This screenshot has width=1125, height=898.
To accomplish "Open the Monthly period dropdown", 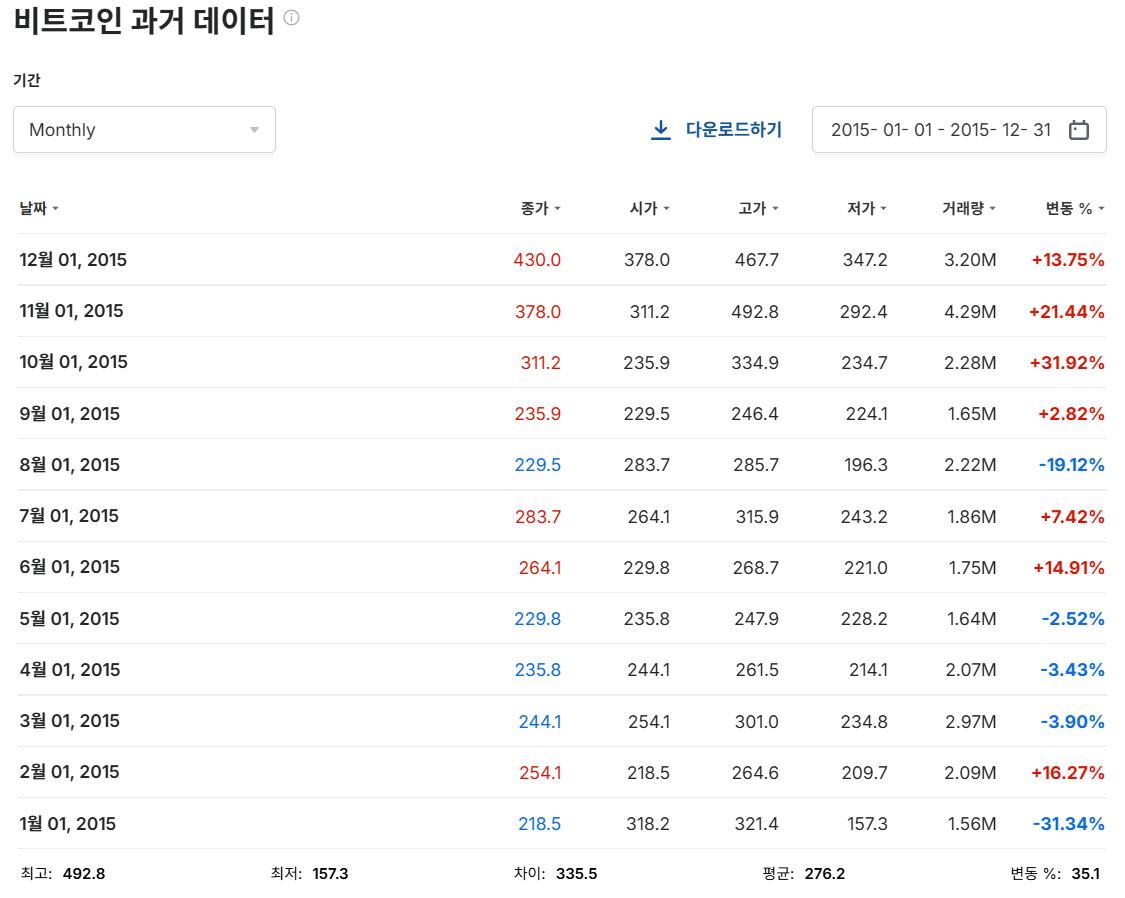I will point(144,129).
